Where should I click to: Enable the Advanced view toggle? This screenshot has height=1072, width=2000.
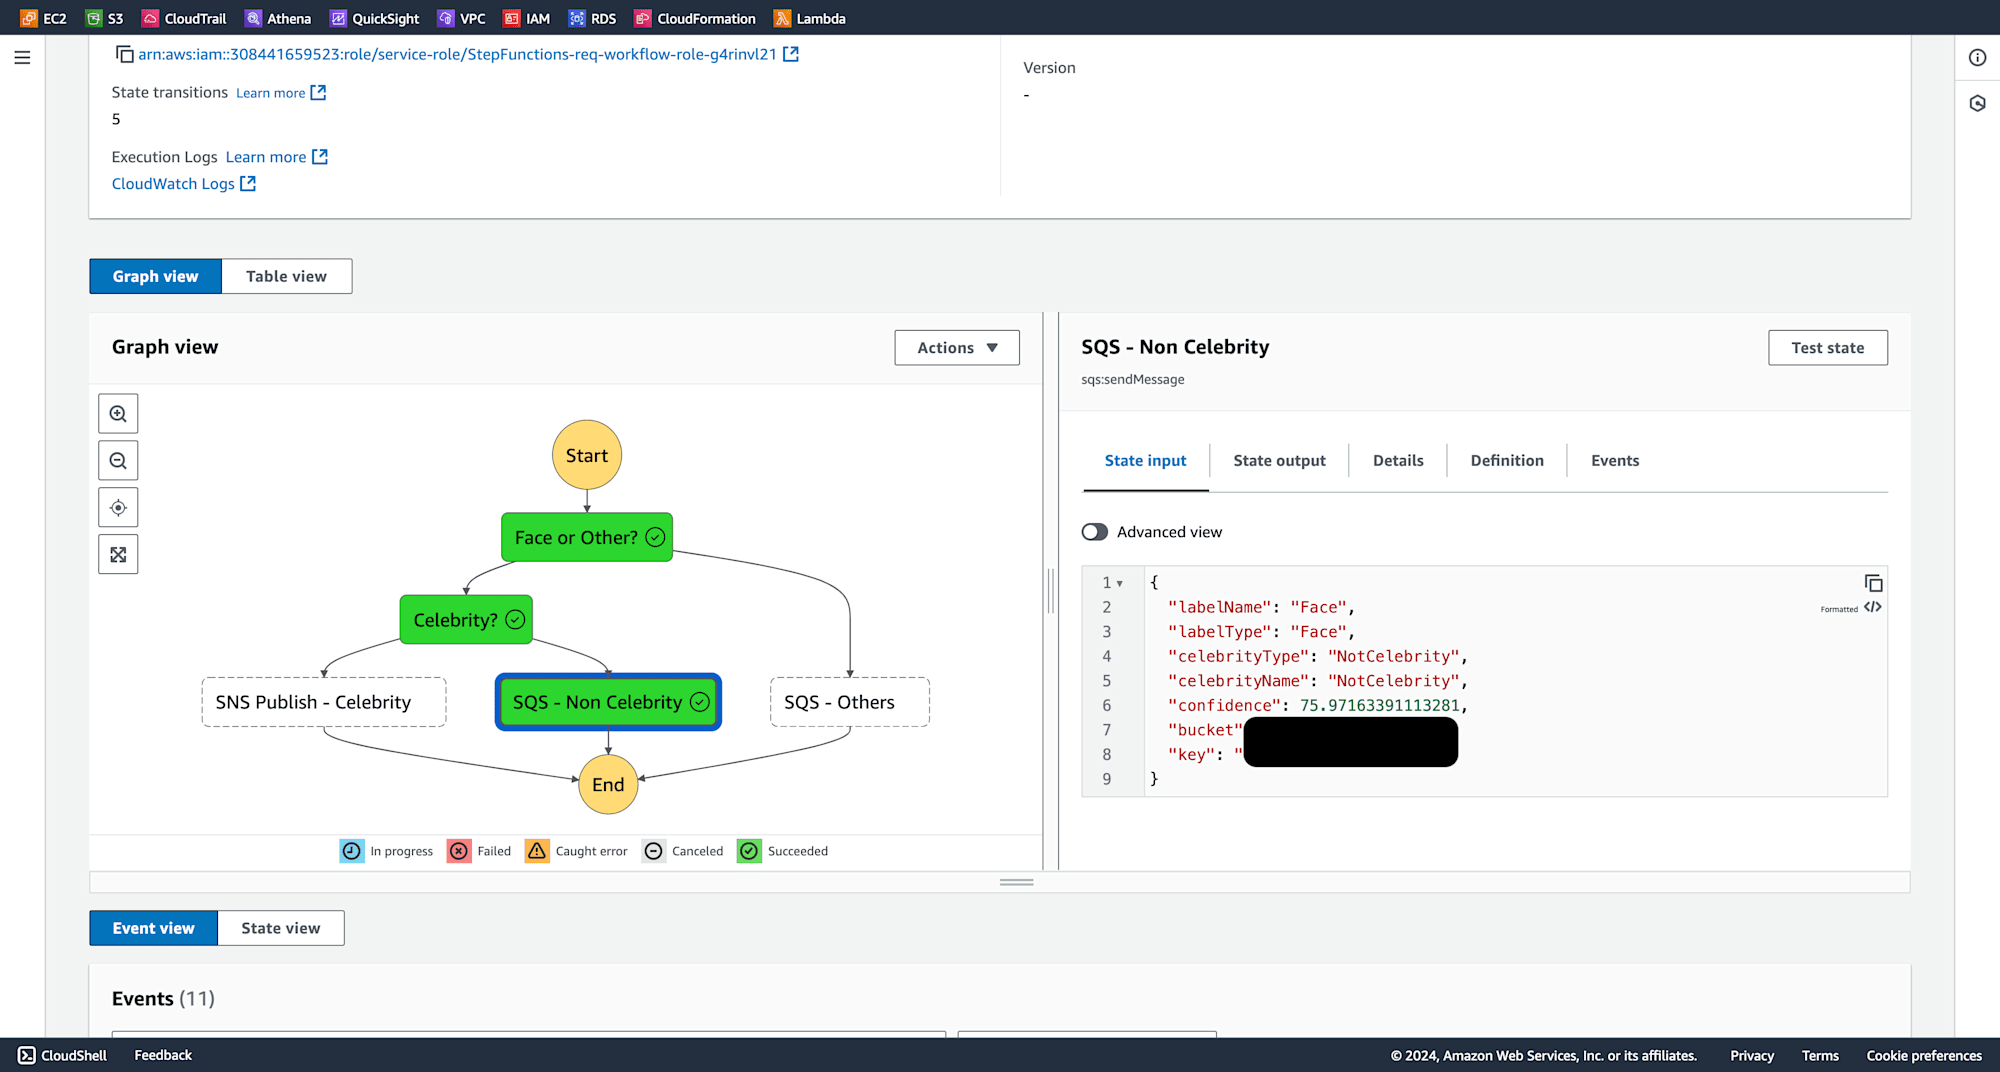pos(1094,532)
